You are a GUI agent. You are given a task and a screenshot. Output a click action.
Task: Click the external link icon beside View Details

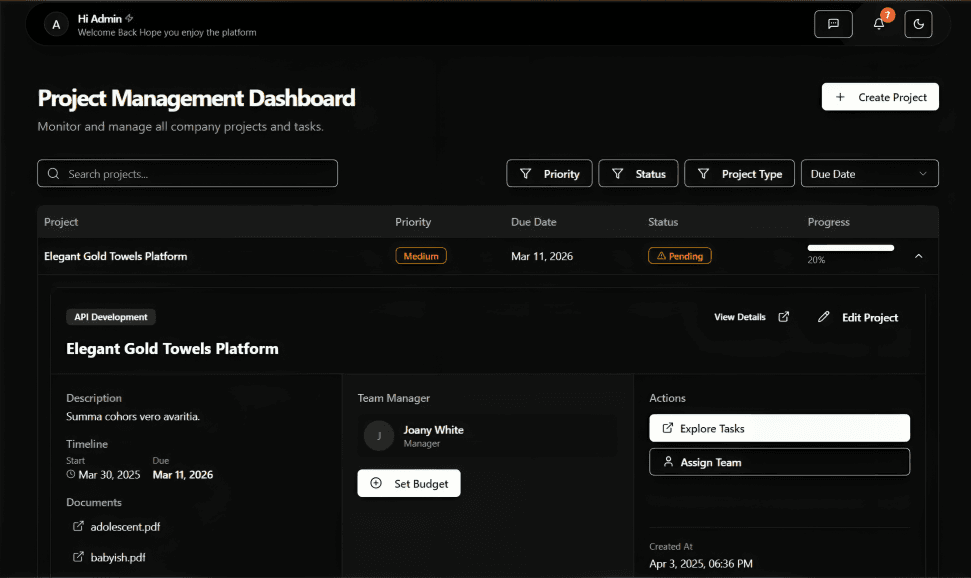[784, 317]
